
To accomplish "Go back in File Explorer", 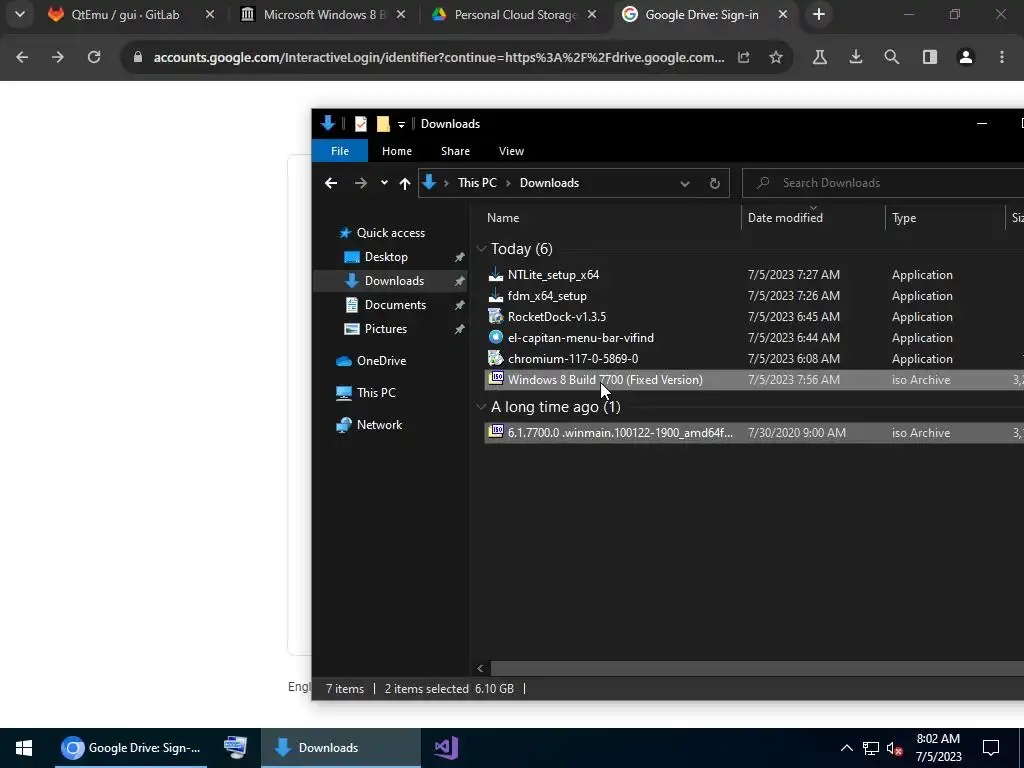I will click(331, 183).
